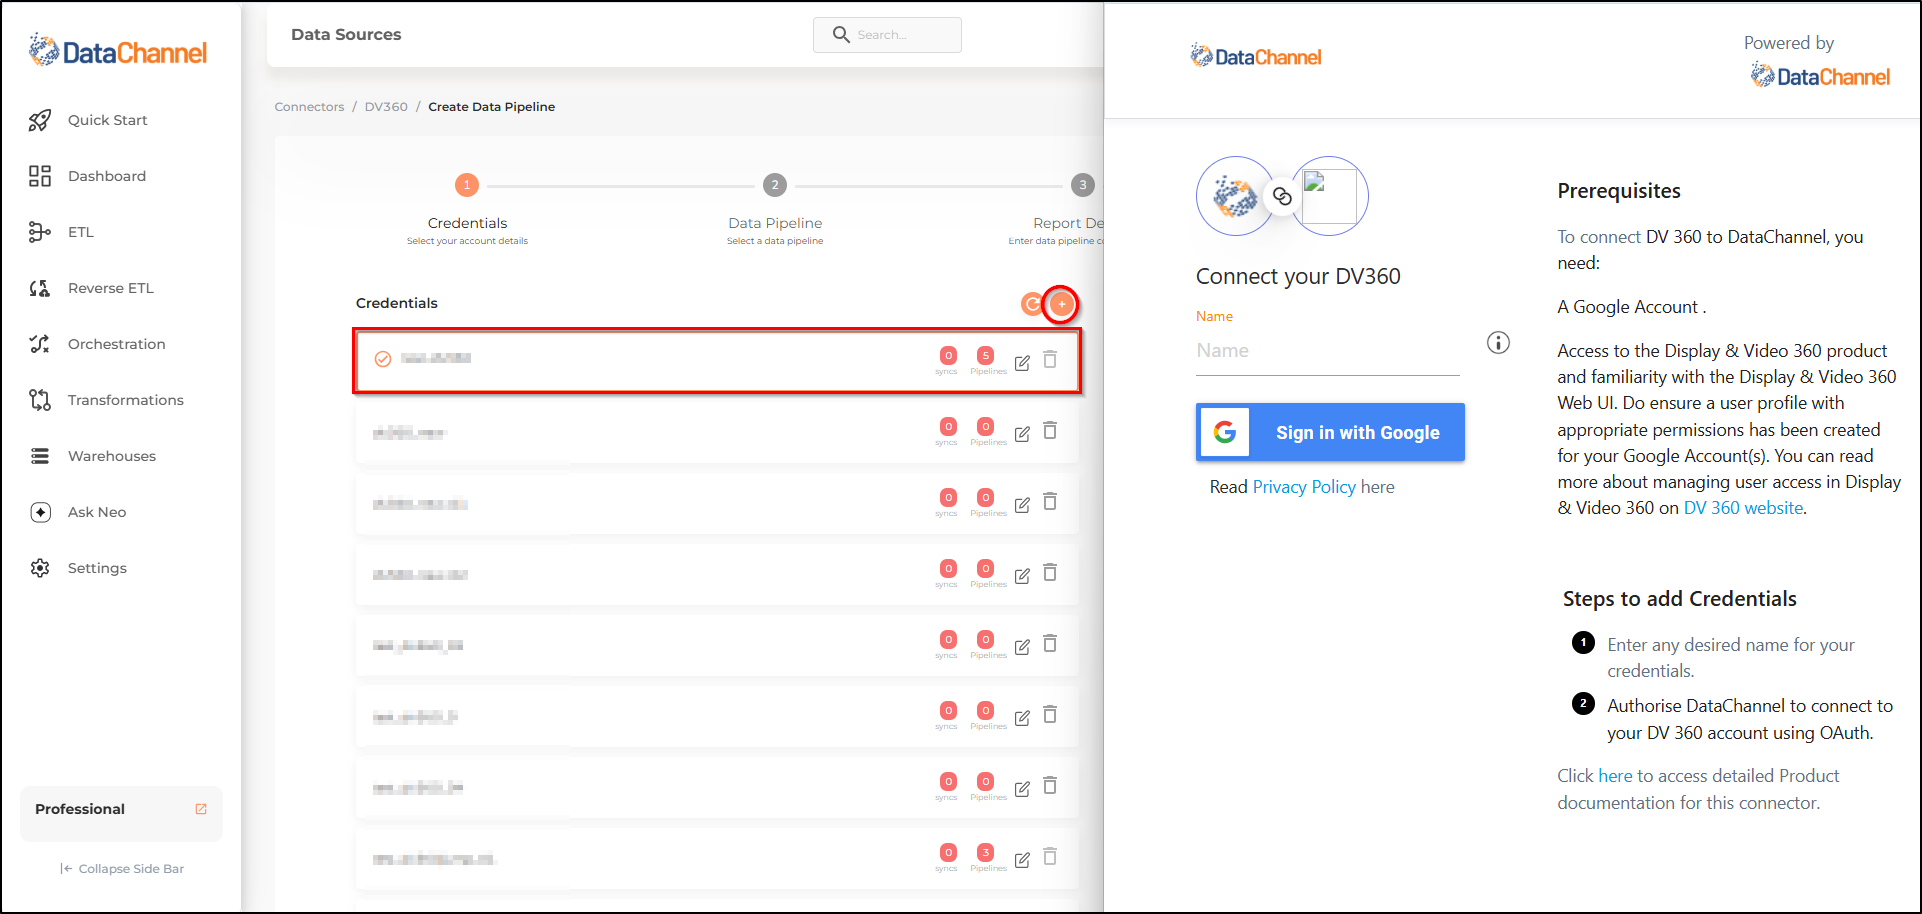The height and width of the screenshot is (914, 1922).
Task: Navigate to Connectors breadcrumb
Action: (x=309, y=107)
